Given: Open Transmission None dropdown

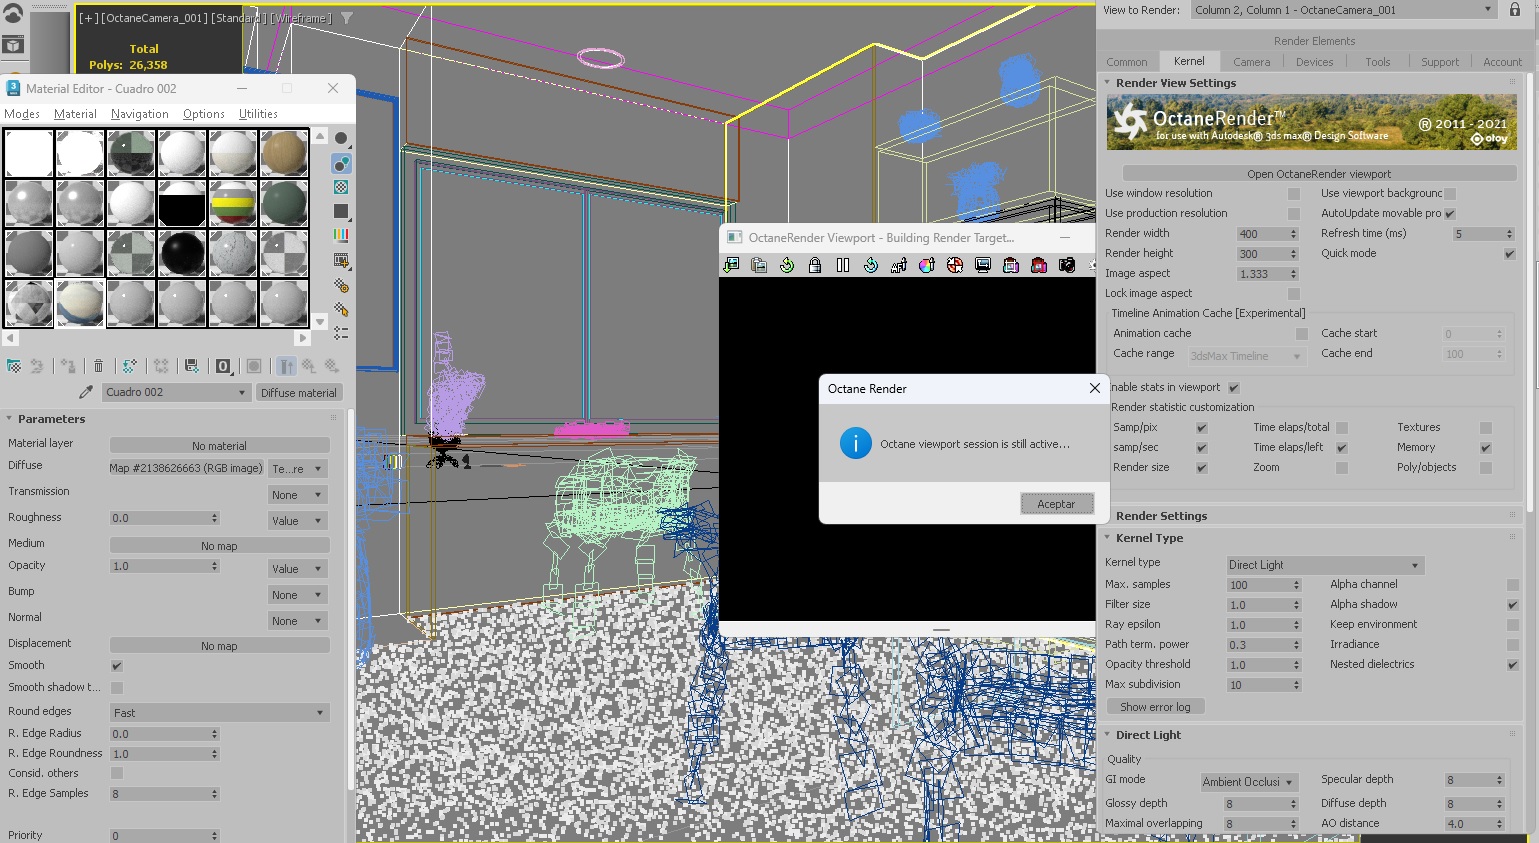Looking at the screenshot, I should click(298, 495).
